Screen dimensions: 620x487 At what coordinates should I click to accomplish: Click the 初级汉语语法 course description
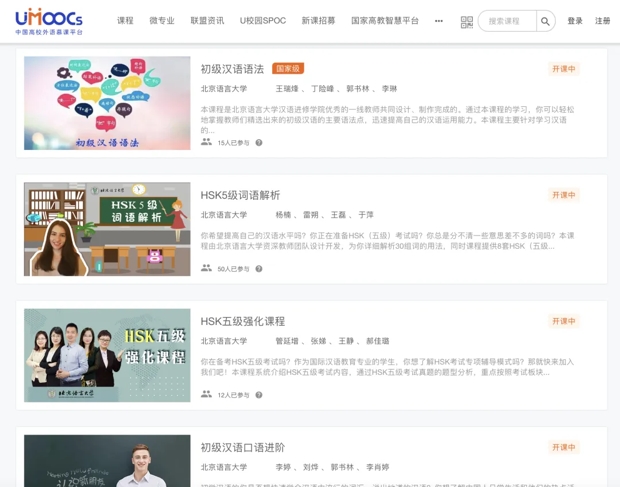pyautogui.click(x=388, y=120)
